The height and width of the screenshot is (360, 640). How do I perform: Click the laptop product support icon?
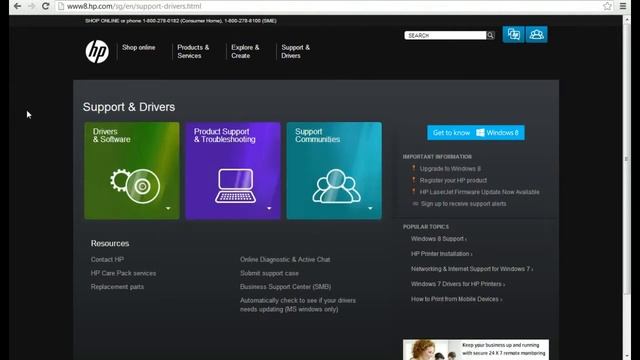click(x=236, y=186)
